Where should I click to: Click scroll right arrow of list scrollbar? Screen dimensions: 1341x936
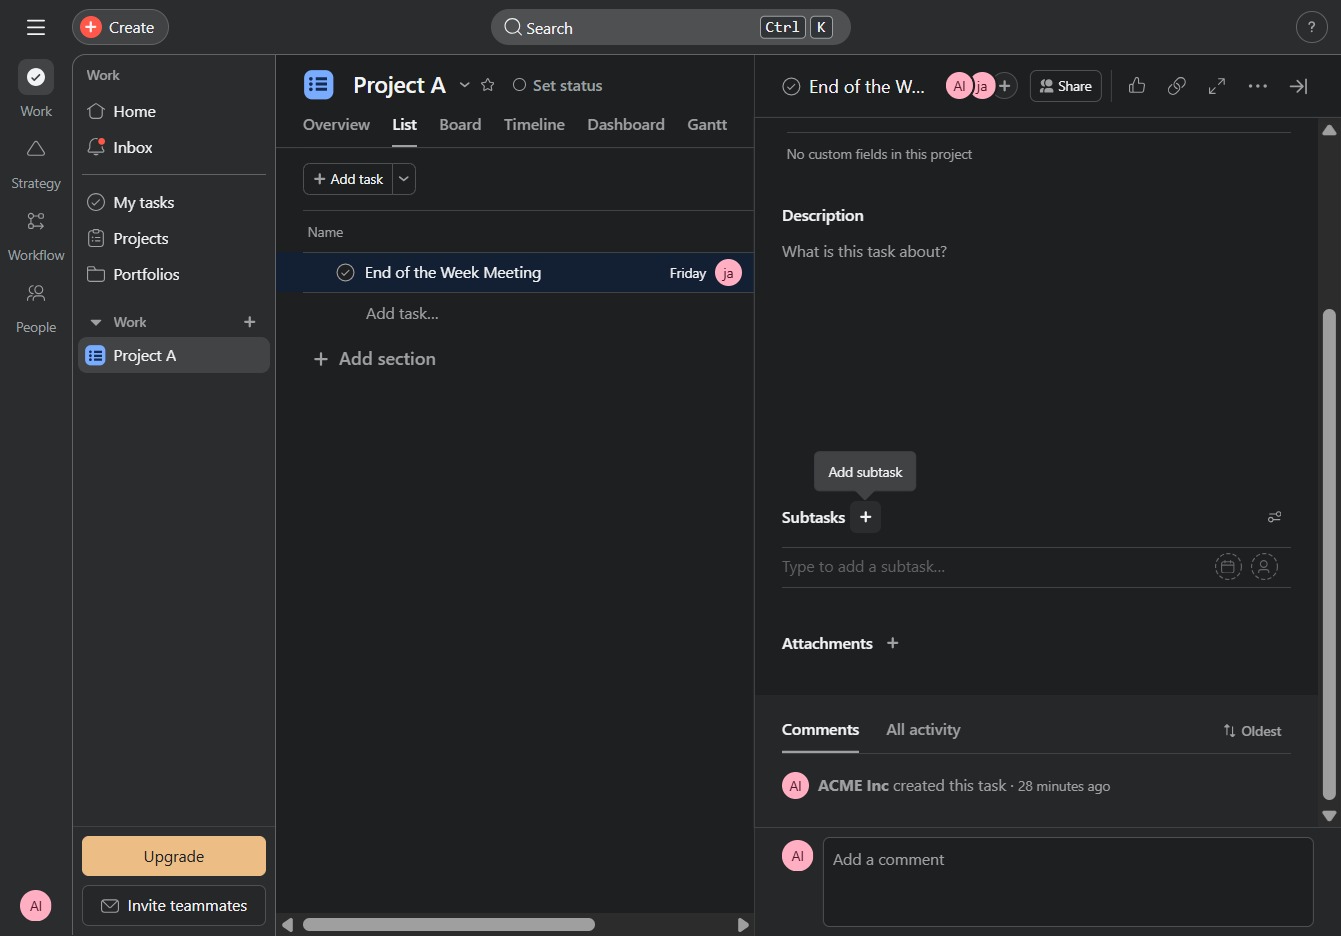tap(742, 925)
